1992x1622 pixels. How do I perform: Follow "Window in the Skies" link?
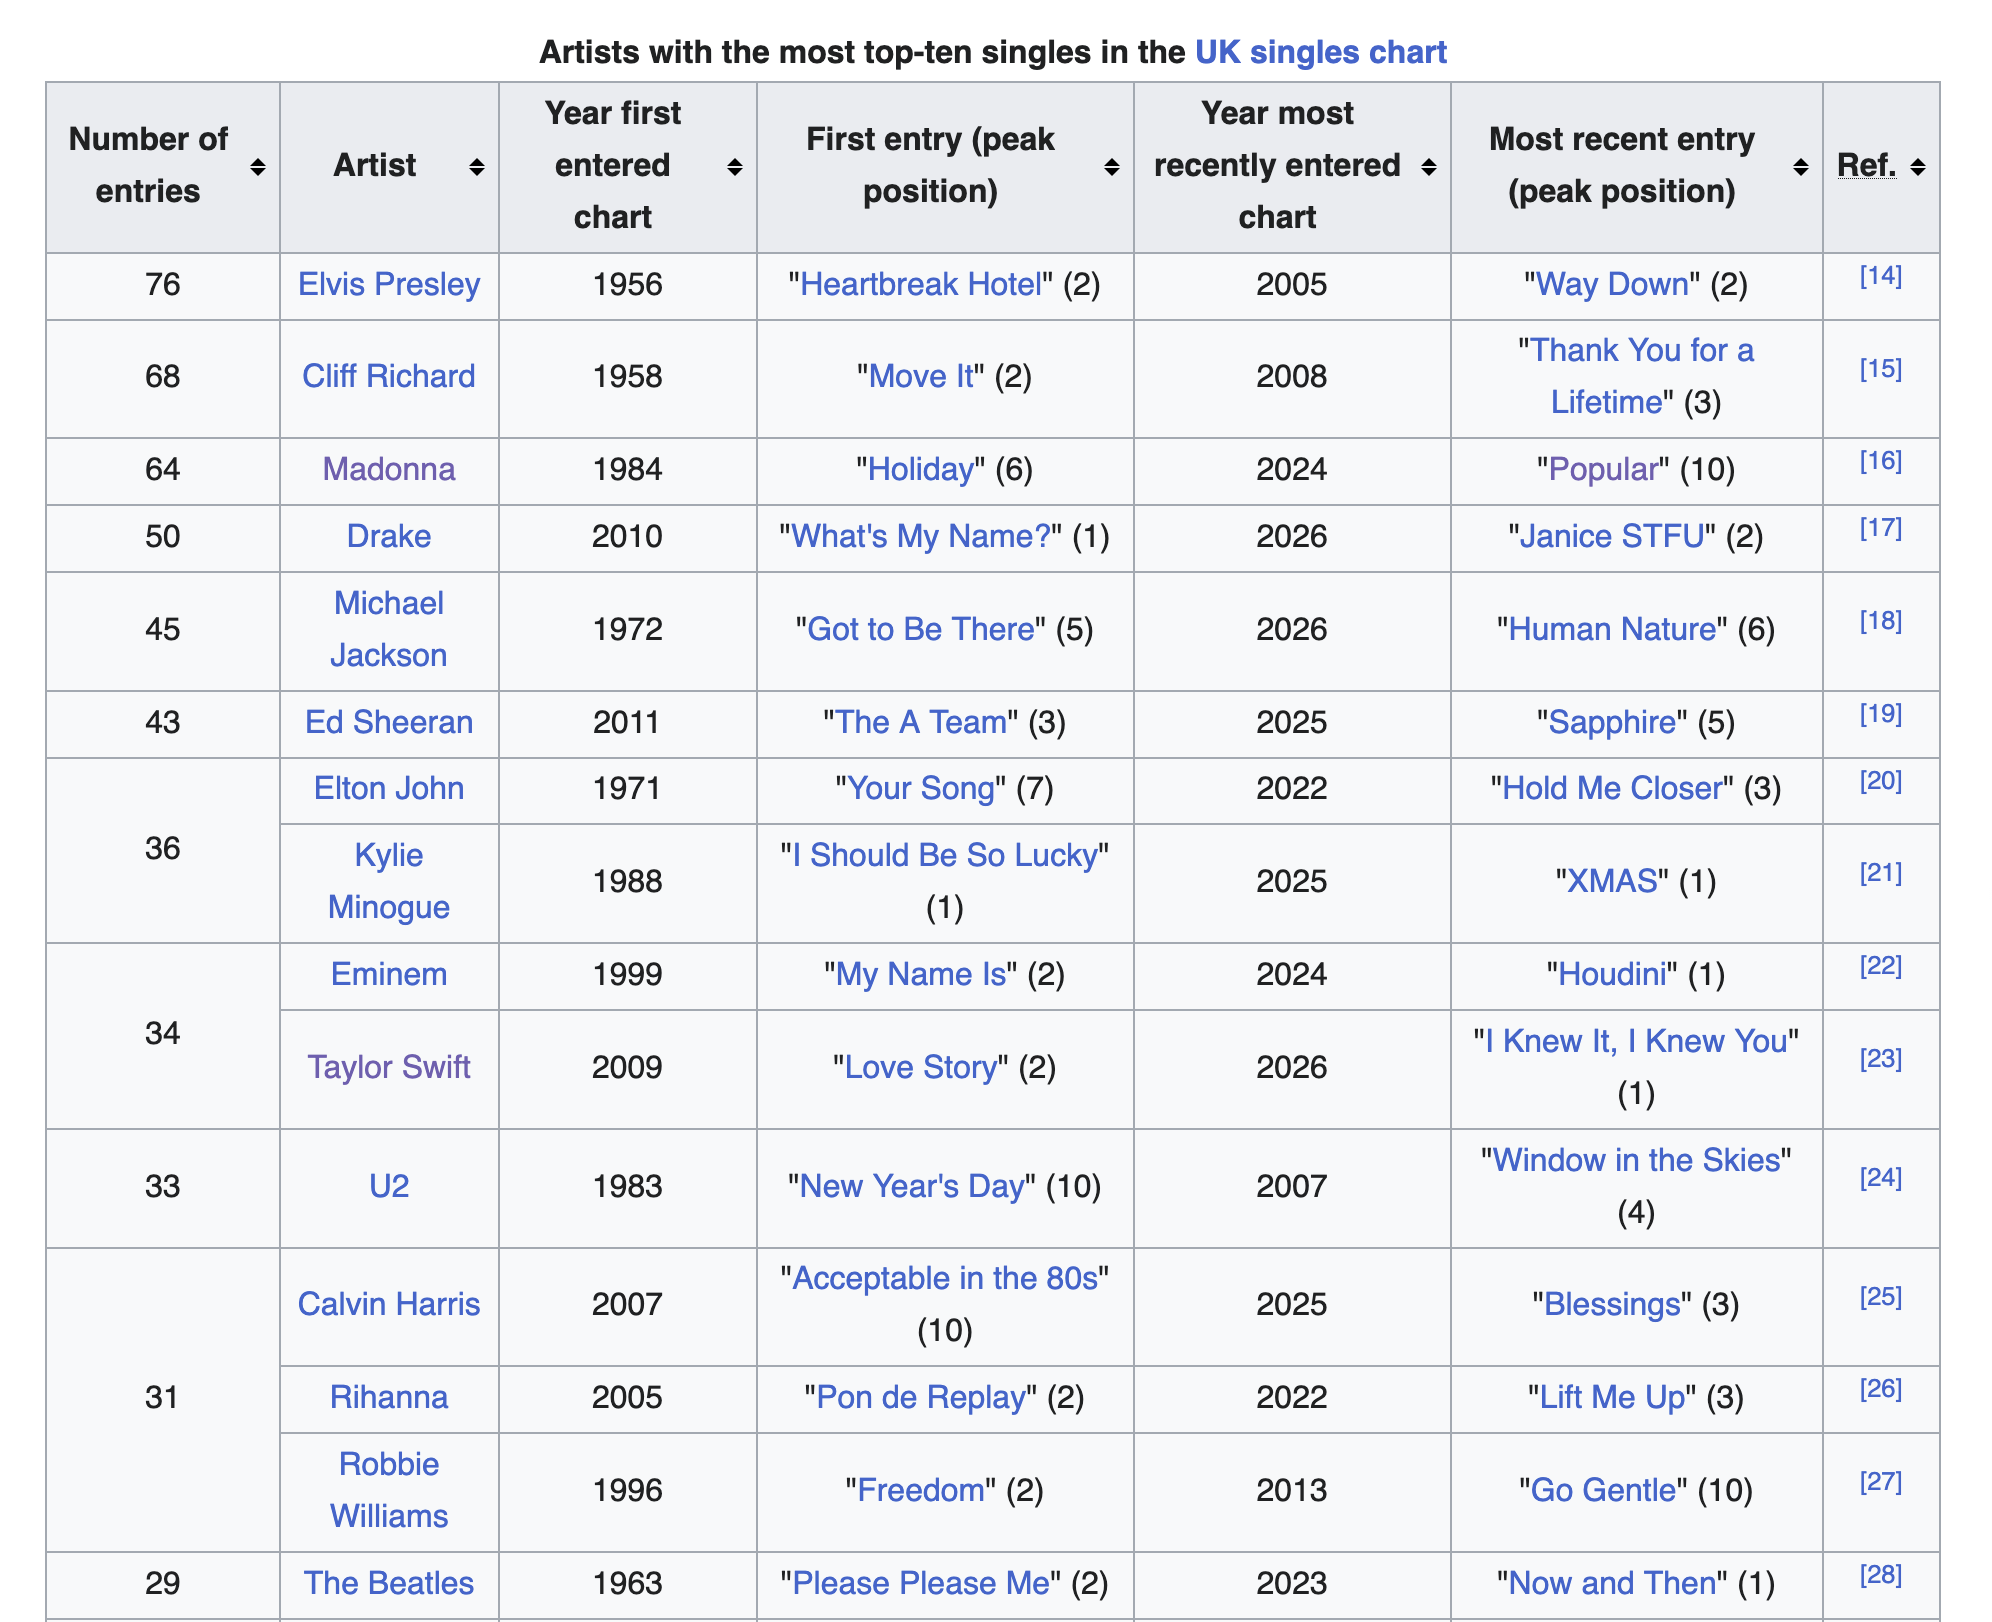coord(1636,1161)
